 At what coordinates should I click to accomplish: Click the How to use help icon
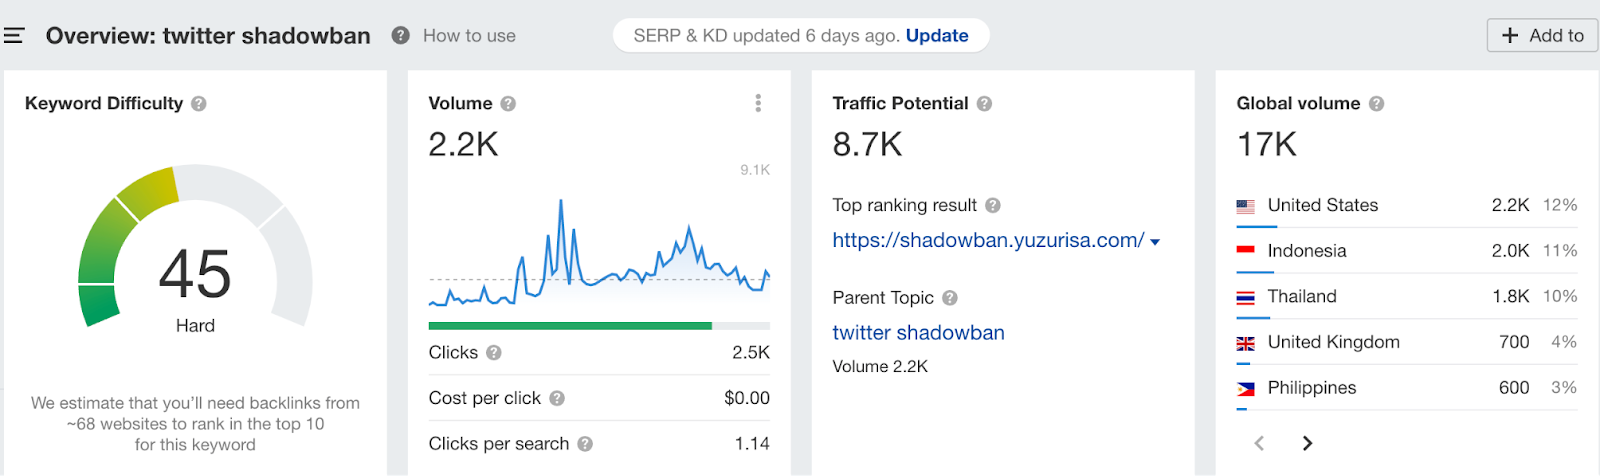(400, 35)
